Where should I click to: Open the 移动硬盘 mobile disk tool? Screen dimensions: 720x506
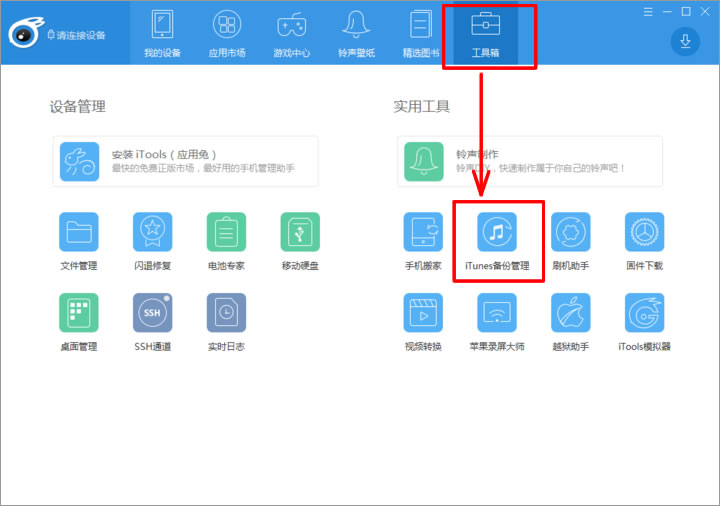pos(300,232)
